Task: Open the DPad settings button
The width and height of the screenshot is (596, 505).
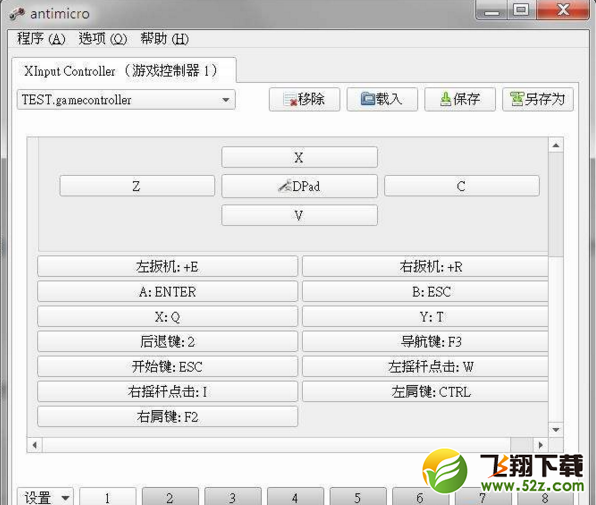Action: coord(299,186)
